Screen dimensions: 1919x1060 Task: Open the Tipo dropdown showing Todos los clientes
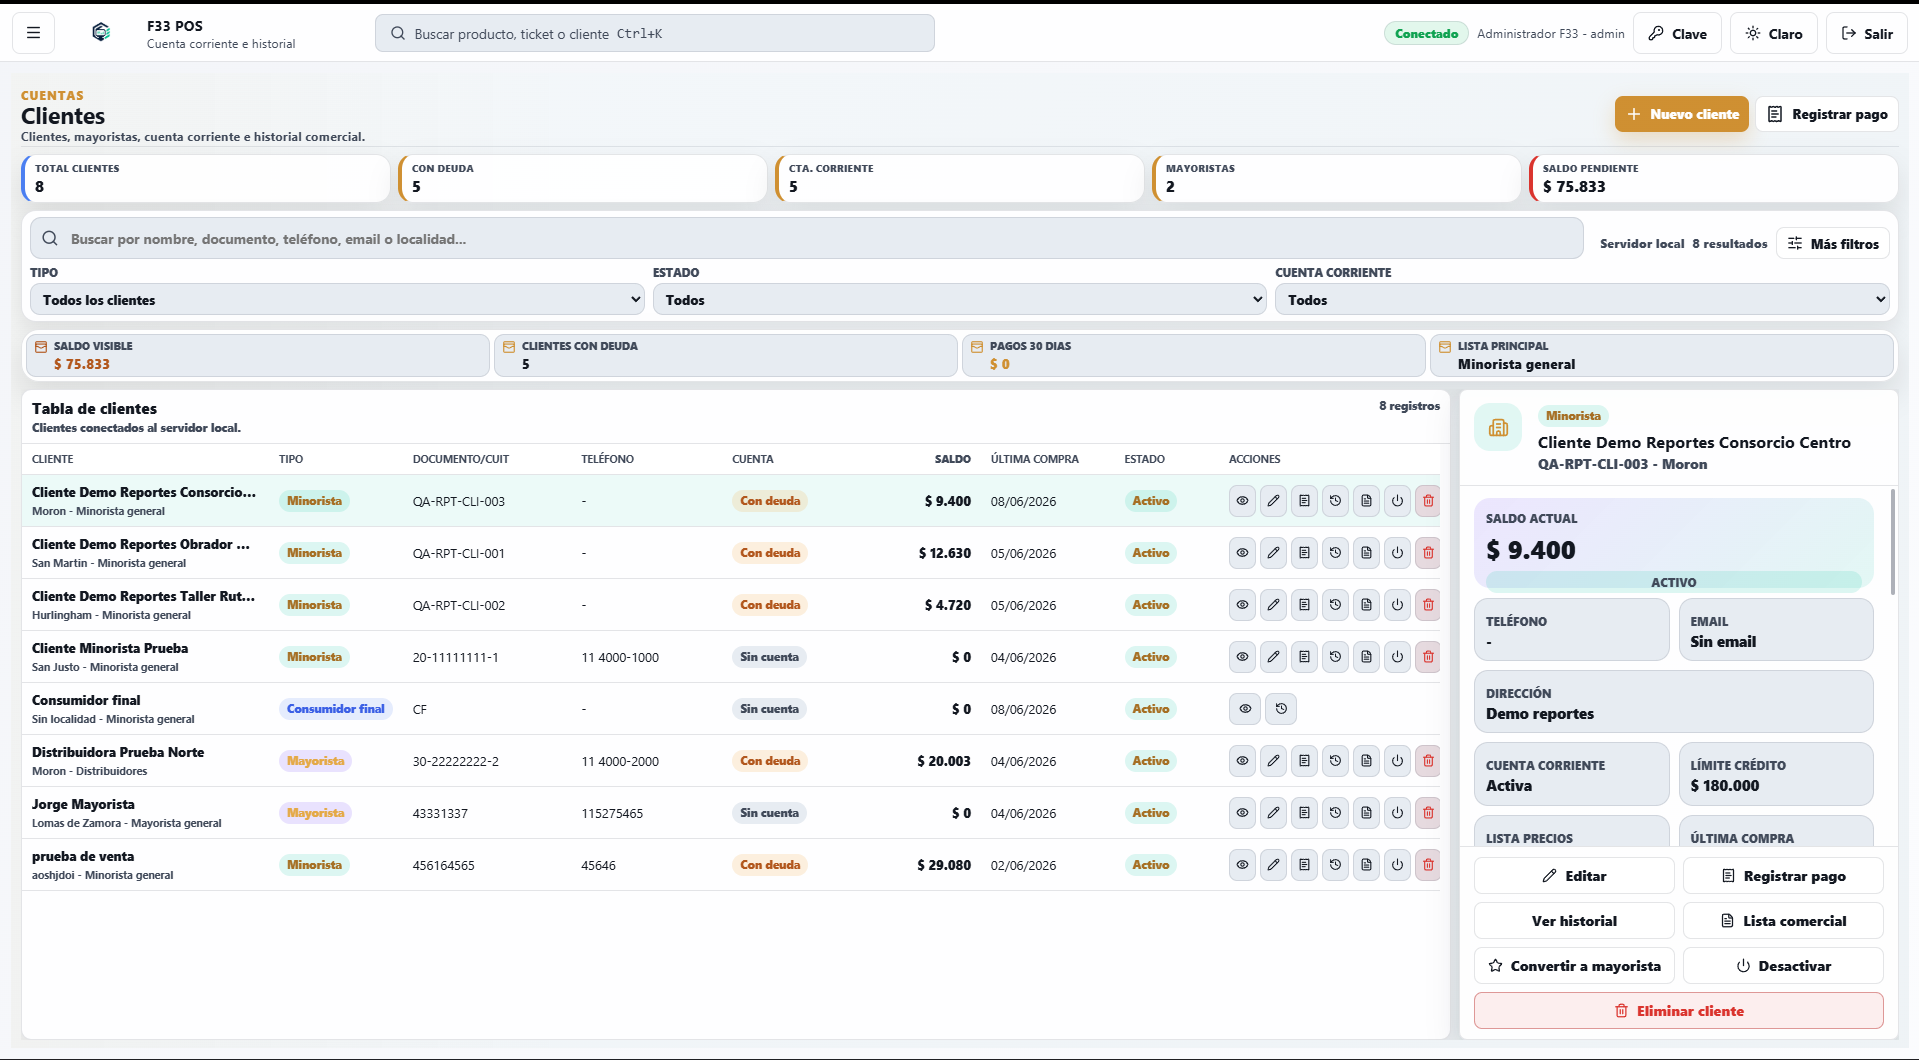(337, 300)
